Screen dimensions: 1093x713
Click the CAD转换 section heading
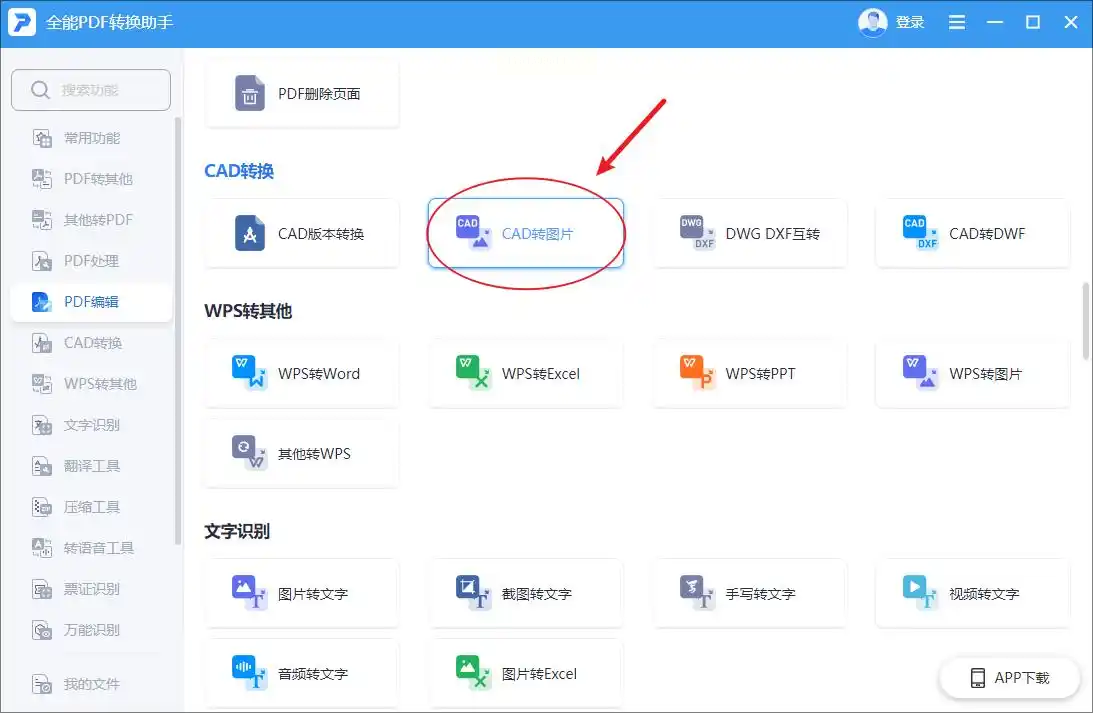[239, 171]
